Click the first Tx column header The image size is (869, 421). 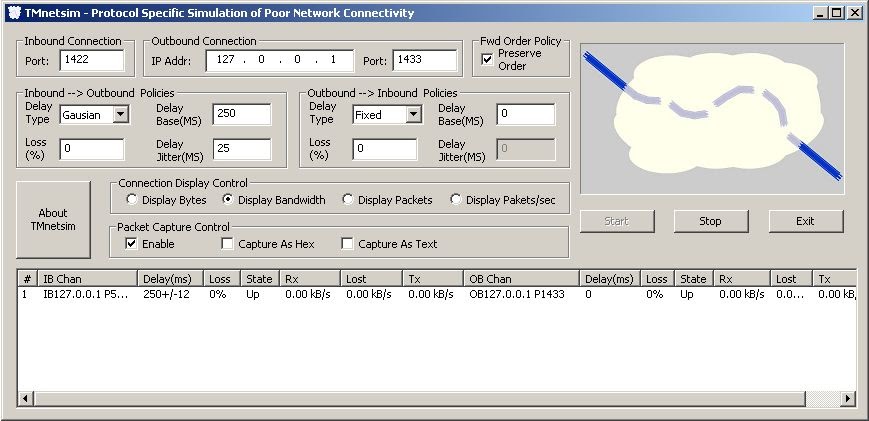[433, 279]
